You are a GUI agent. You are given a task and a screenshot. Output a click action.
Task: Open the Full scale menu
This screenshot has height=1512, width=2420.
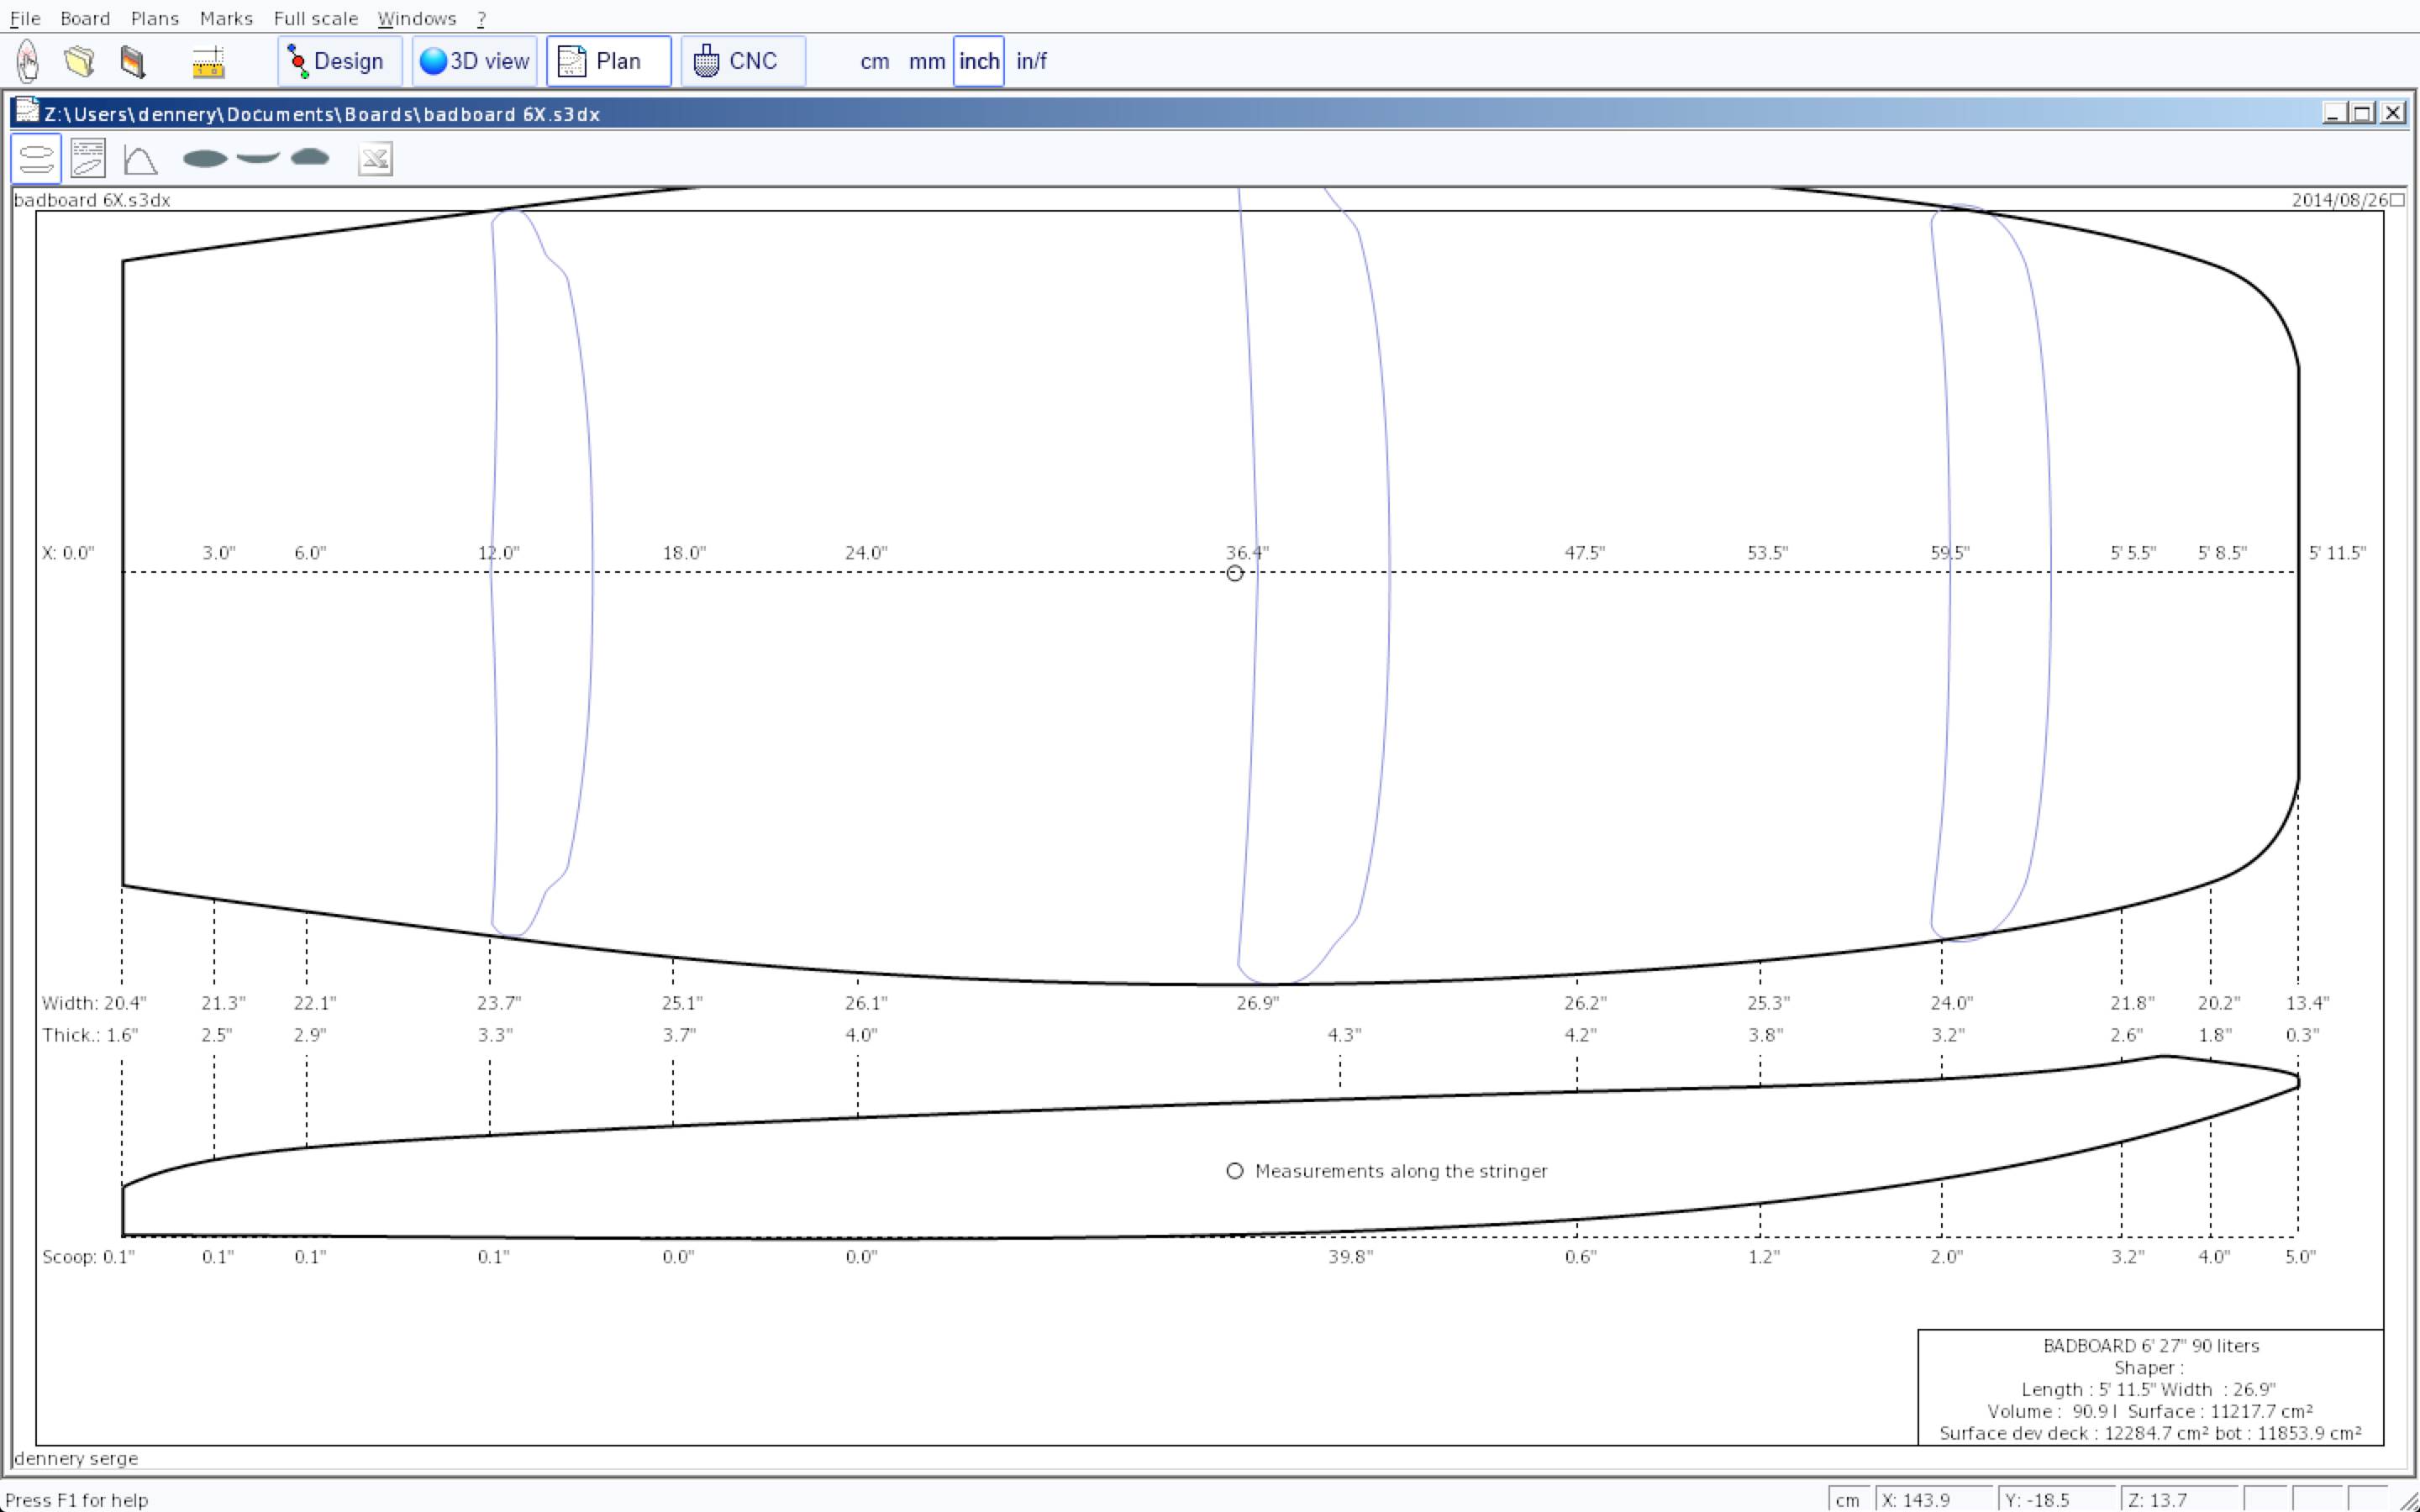click(x=315, y=18)
